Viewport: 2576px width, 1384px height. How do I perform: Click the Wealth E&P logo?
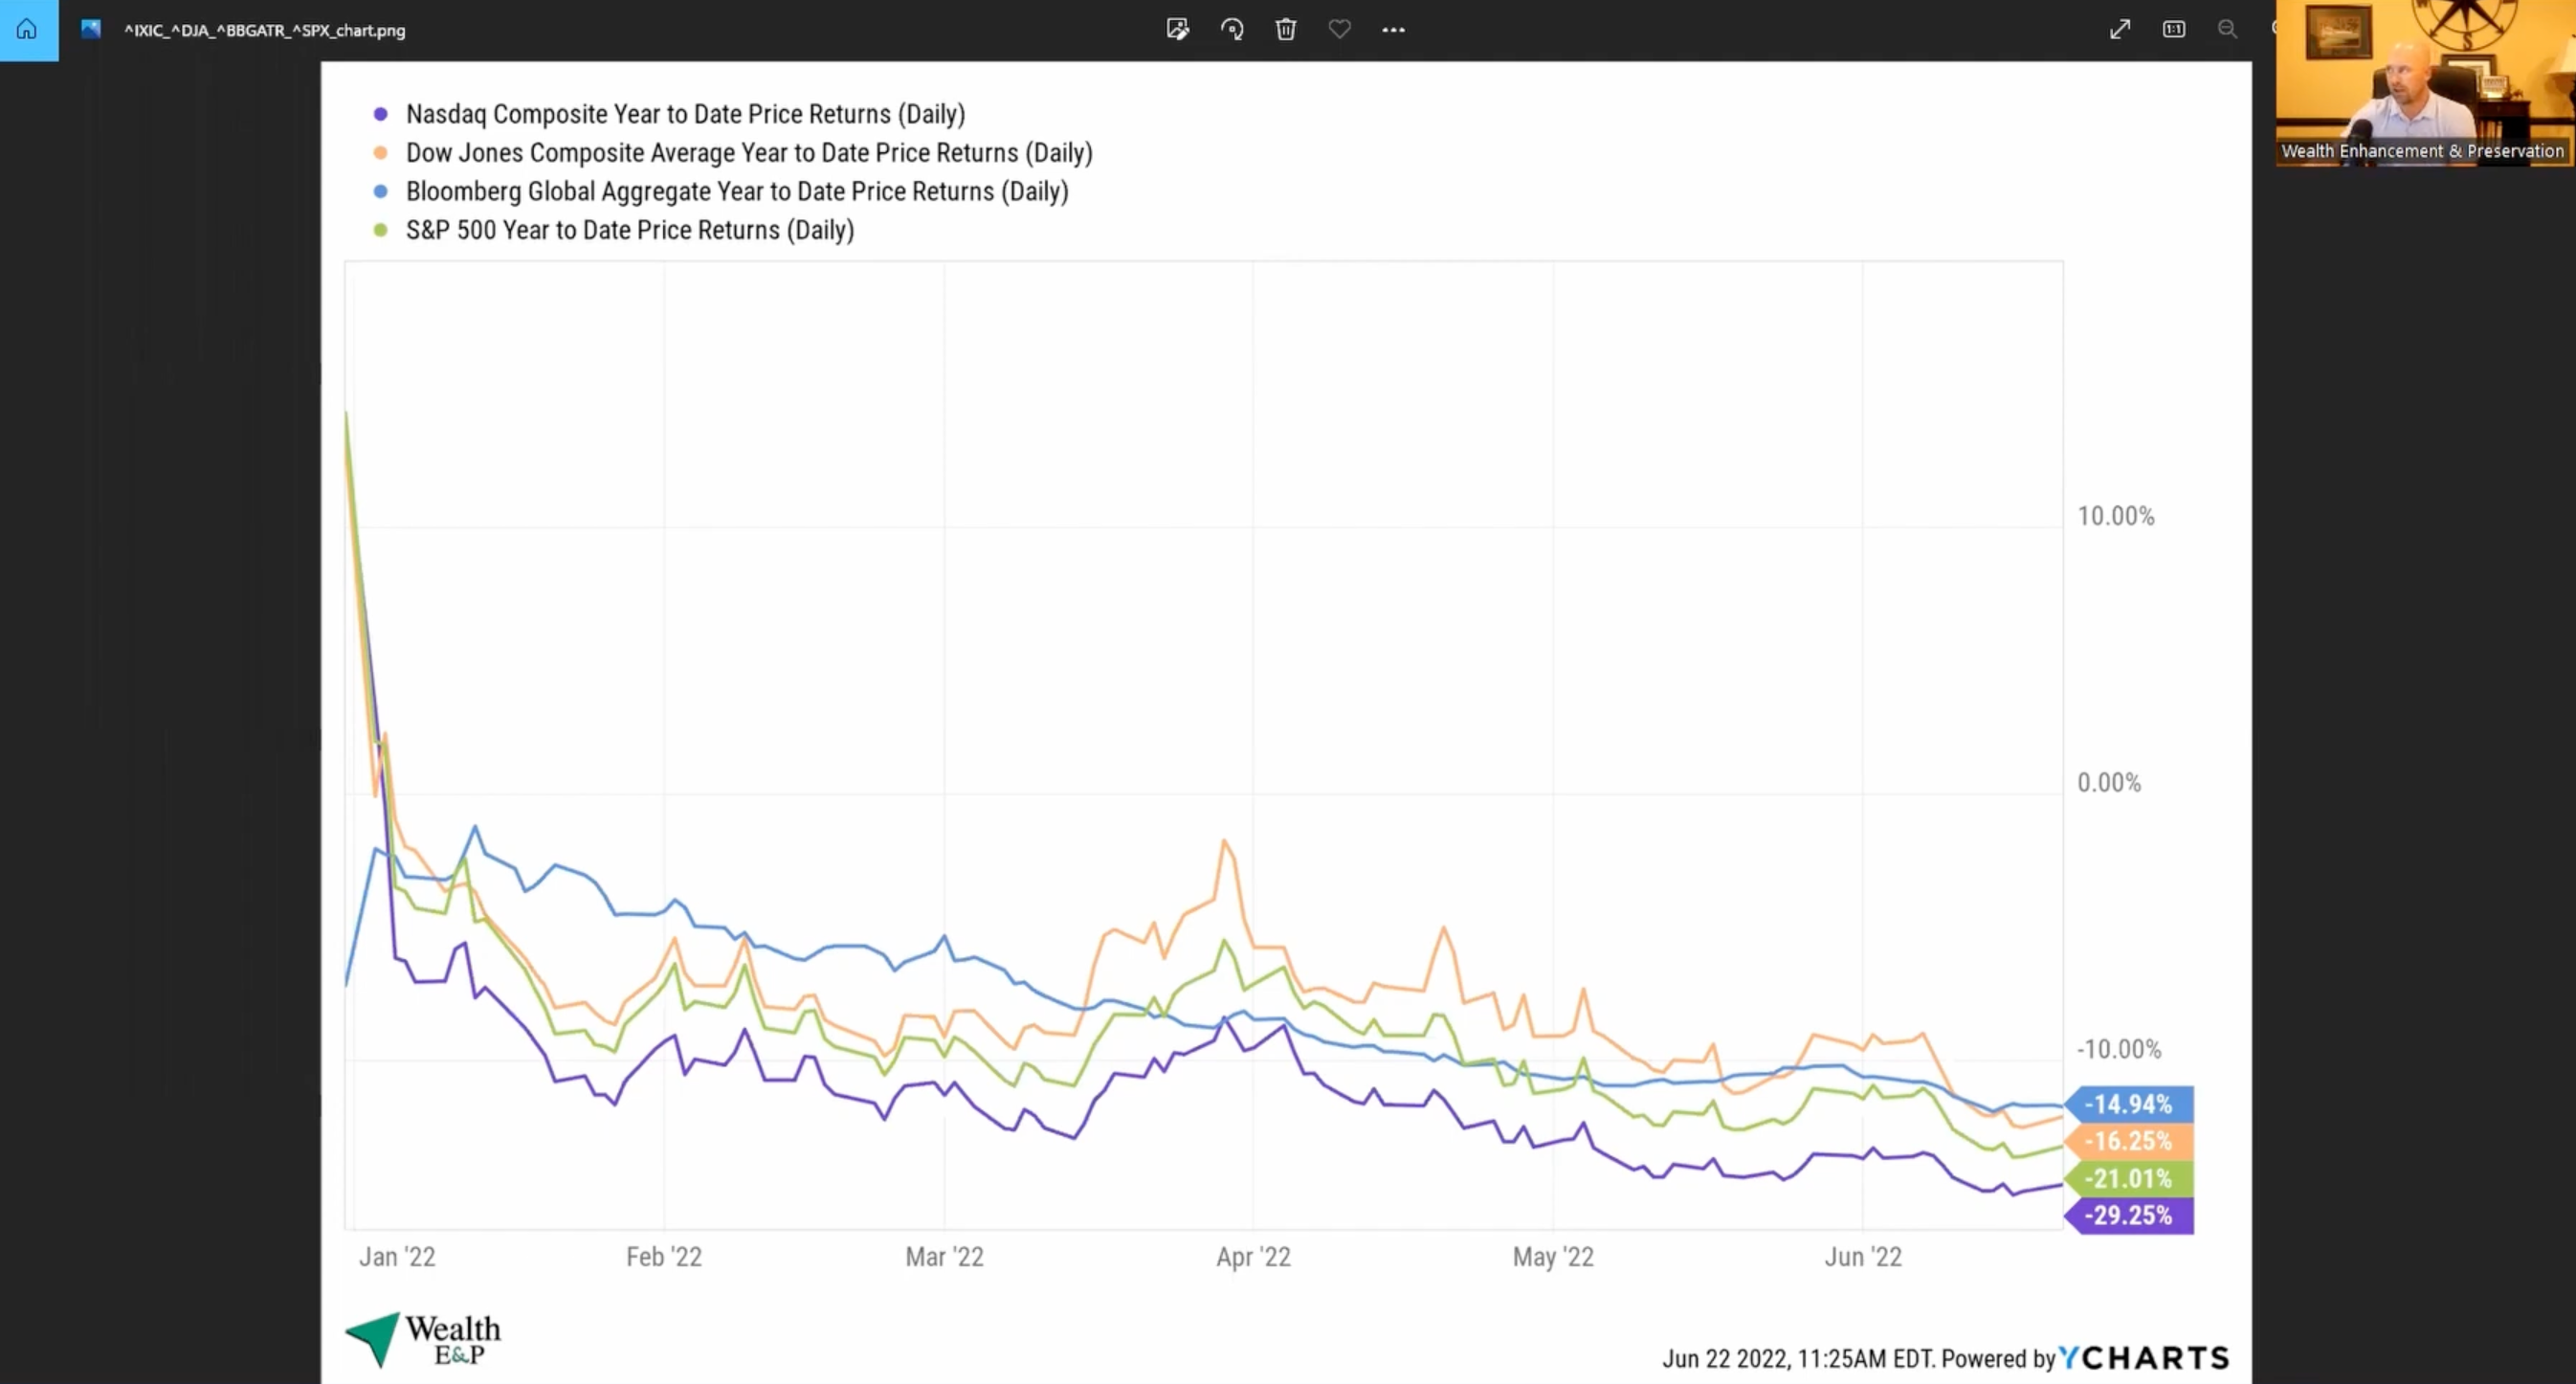[x=424, y=1340]
